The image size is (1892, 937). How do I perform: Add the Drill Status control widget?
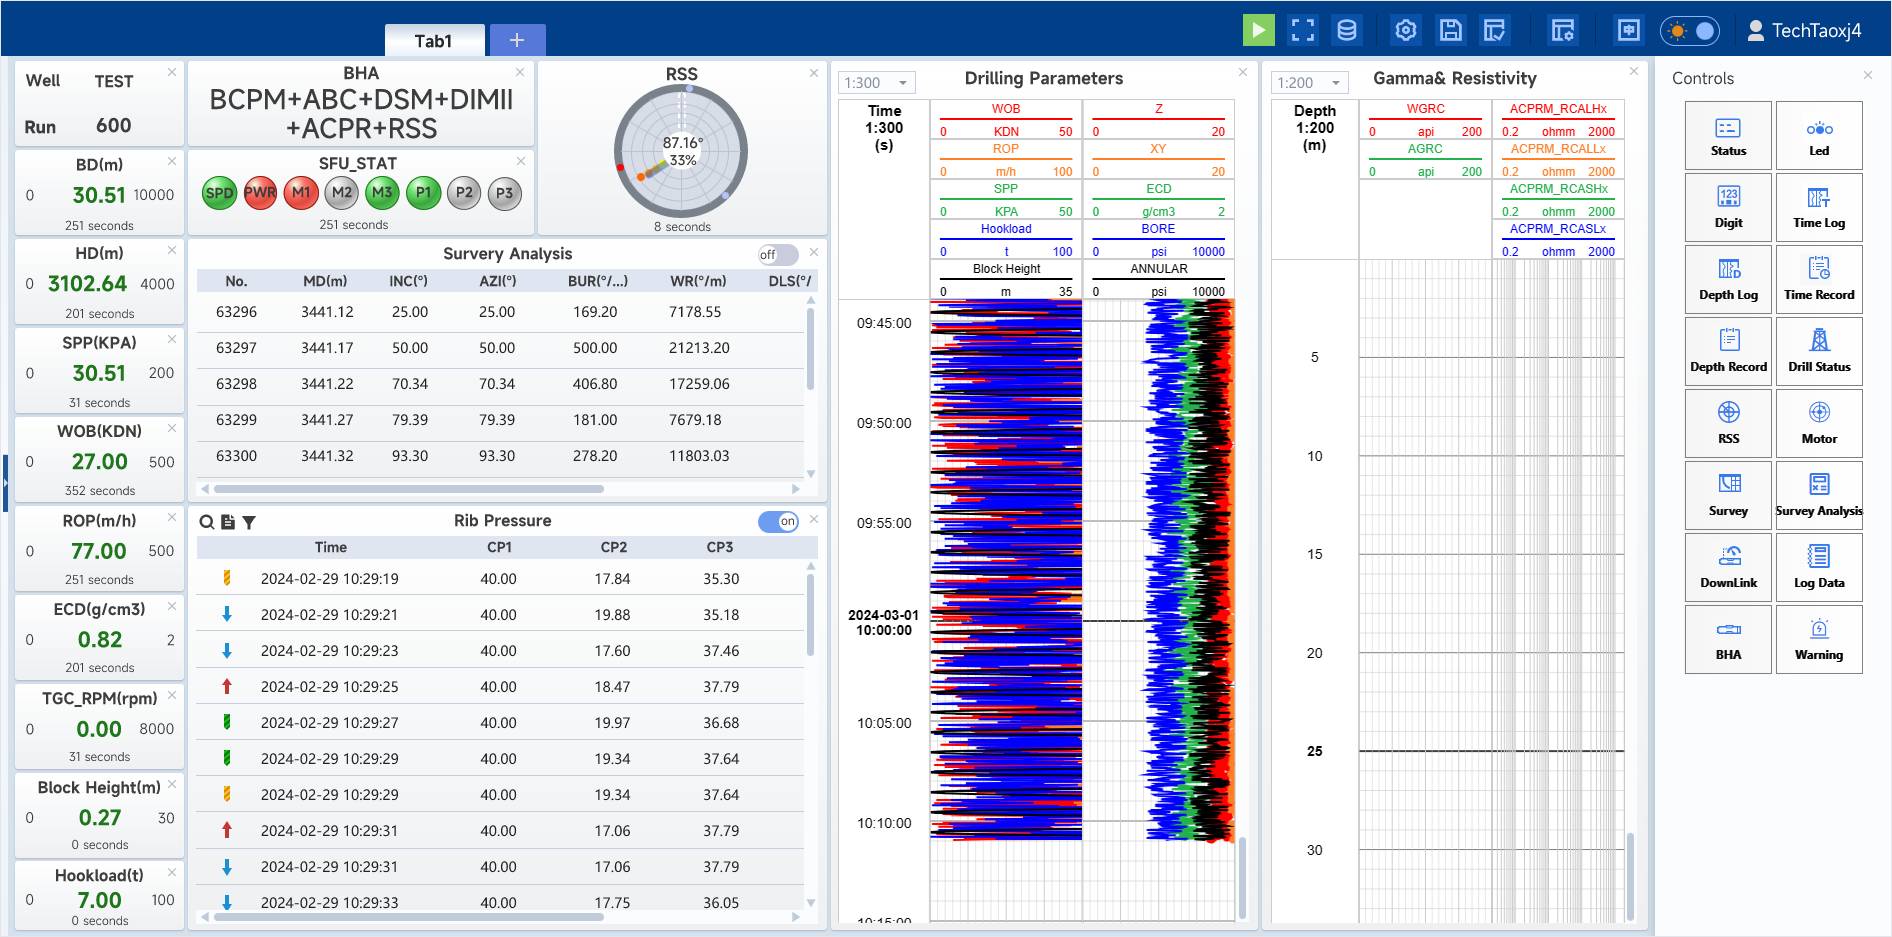tap(1819, 351)
